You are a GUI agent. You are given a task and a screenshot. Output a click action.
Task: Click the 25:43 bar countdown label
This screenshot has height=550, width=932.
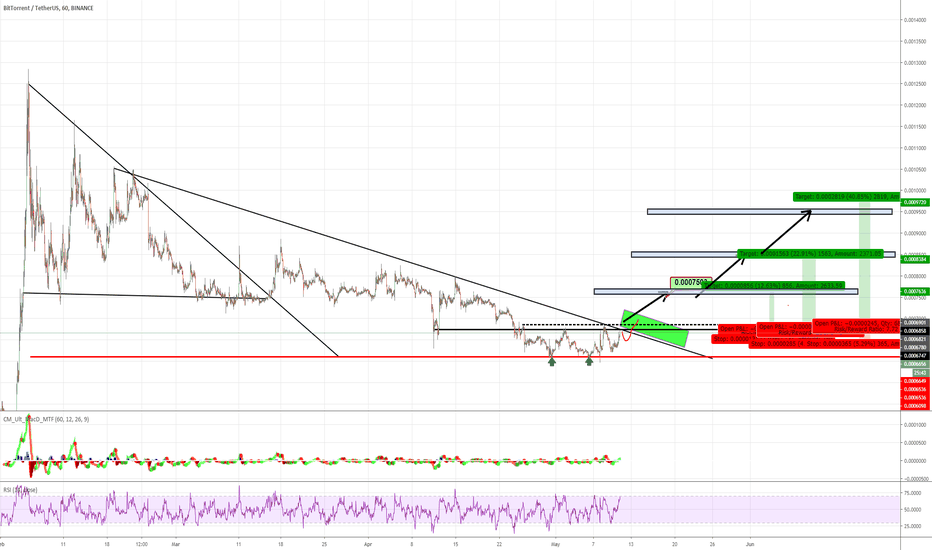click(920, 373)
